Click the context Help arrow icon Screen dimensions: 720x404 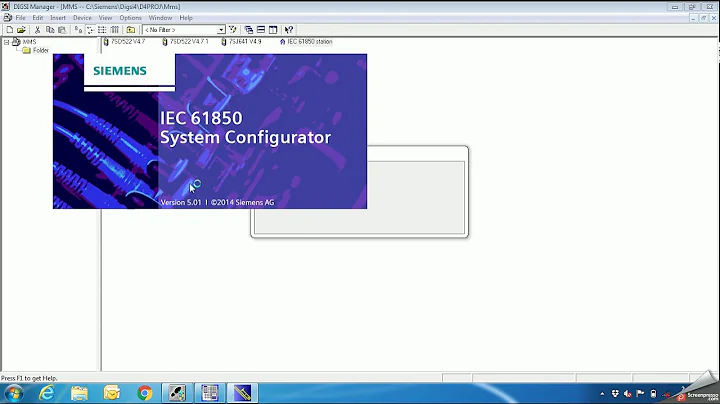click(289, 30)
